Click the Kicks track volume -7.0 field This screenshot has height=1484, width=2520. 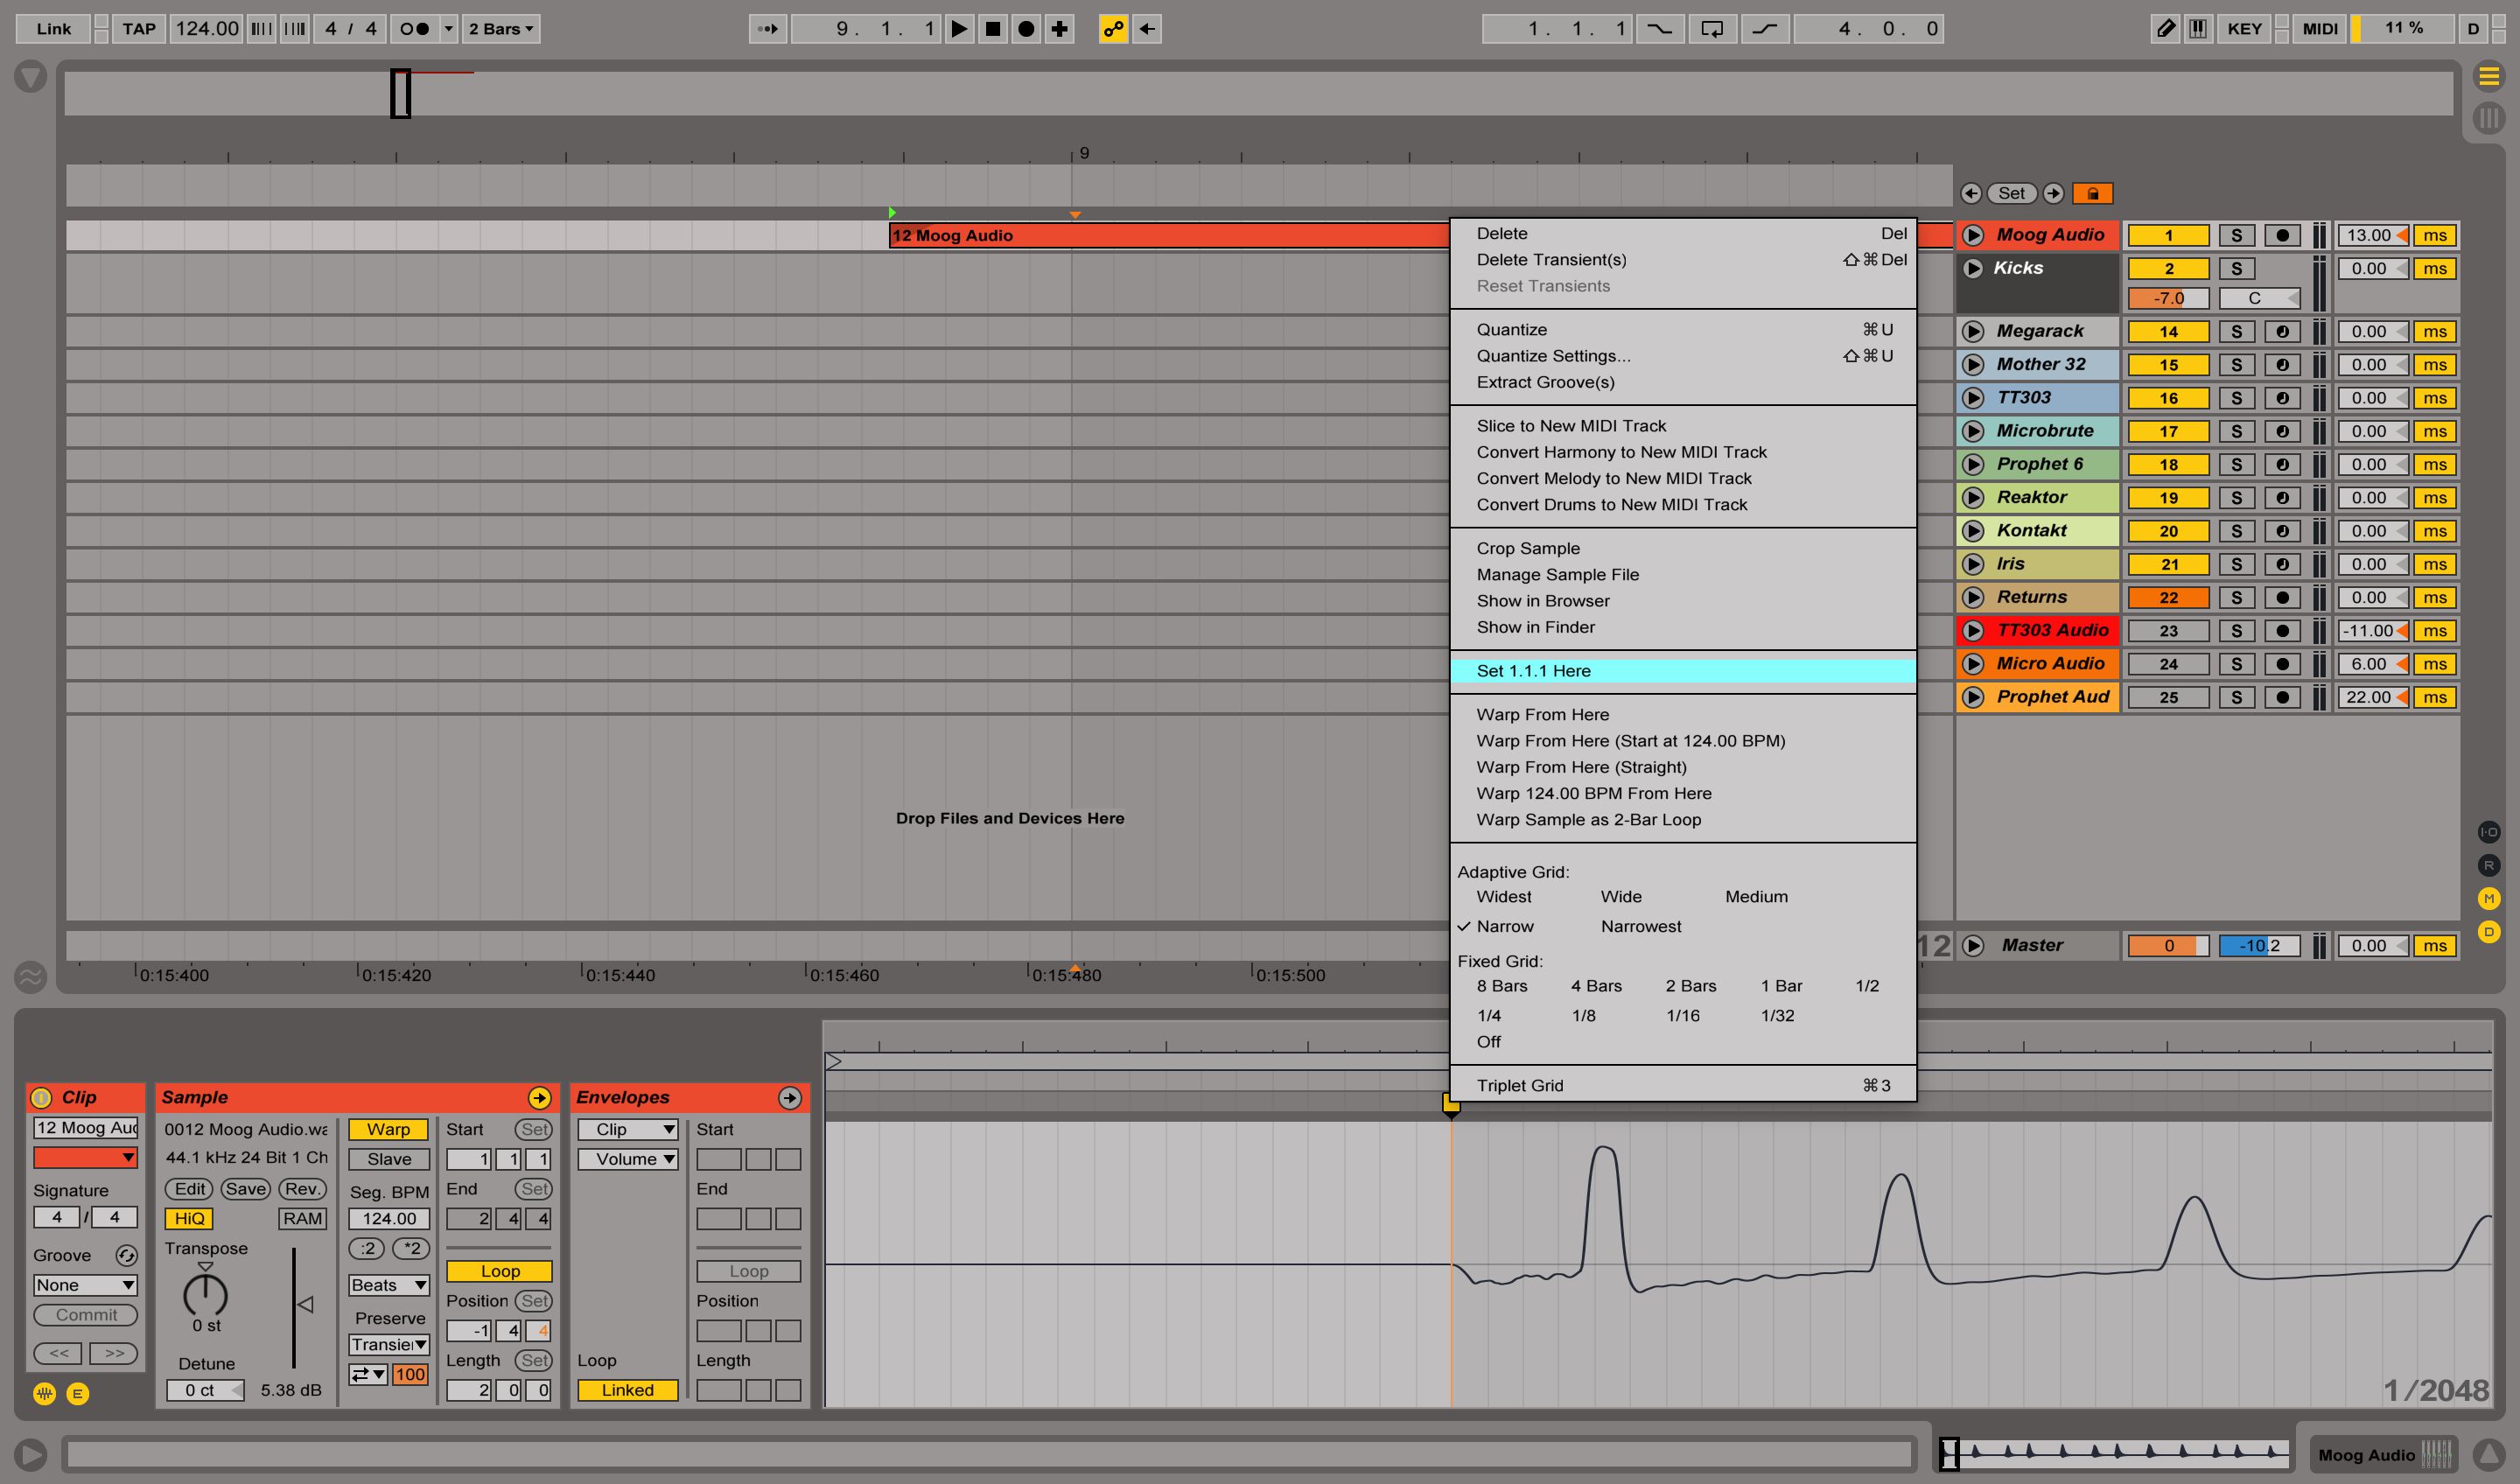[x=2168, y=298]
